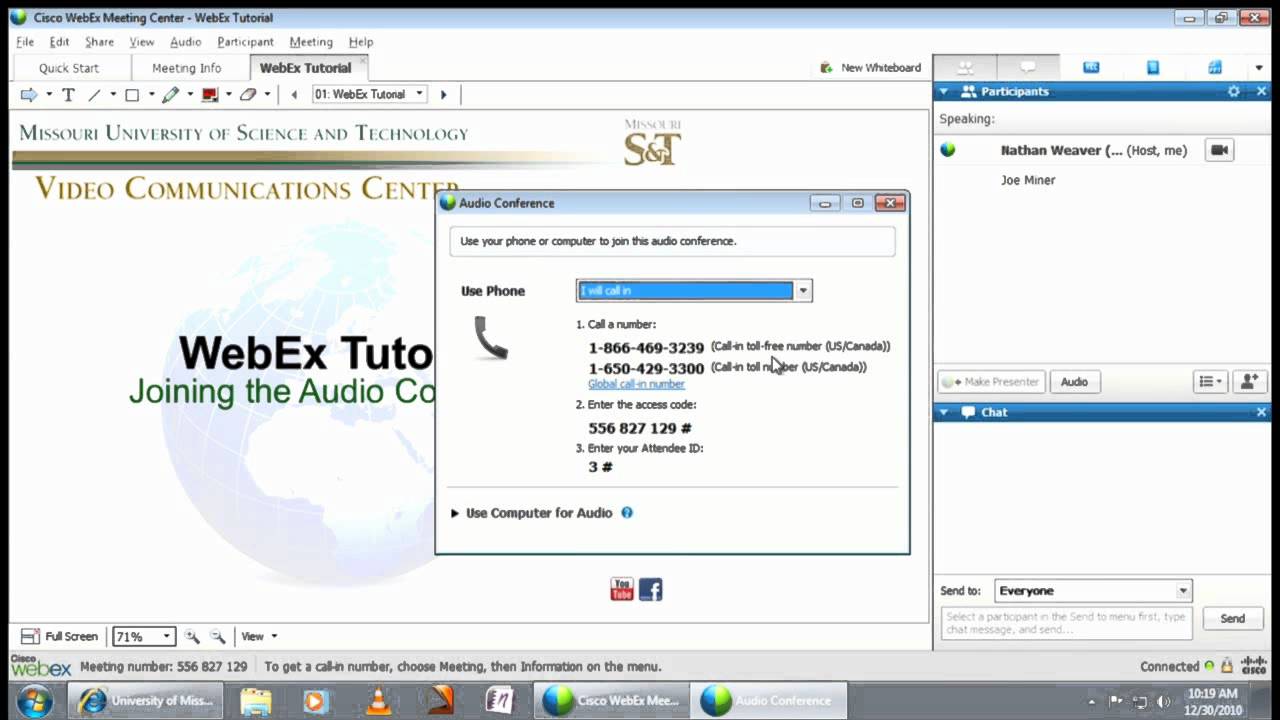Image resolution: width=1280 pixels, height=720 pixels.
Task: Open the Share menu
Action: point(99,42)
